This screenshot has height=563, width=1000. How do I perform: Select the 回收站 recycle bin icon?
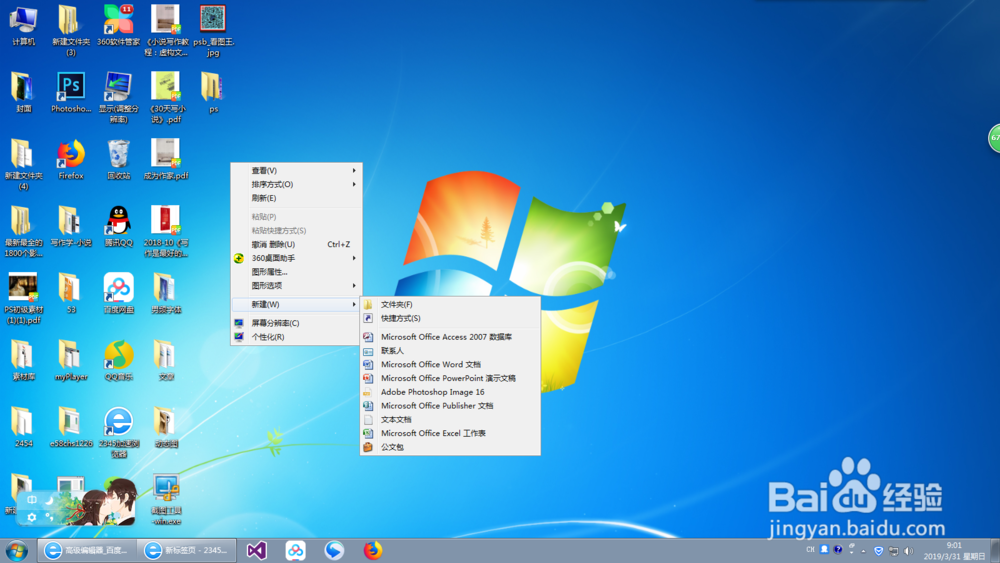click(119, 160)
